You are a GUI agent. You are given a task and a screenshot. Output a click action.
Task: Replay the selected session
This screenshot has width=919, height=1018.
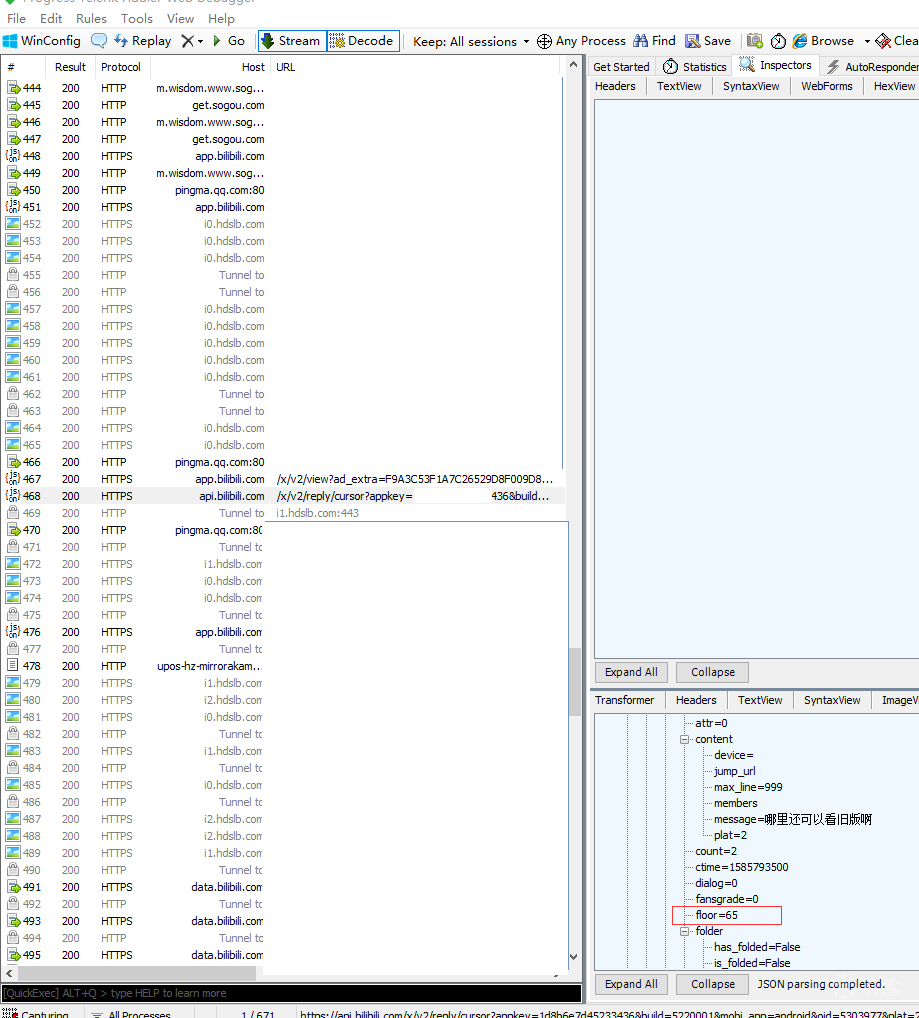pyautogui.click(x=143, y=41)
